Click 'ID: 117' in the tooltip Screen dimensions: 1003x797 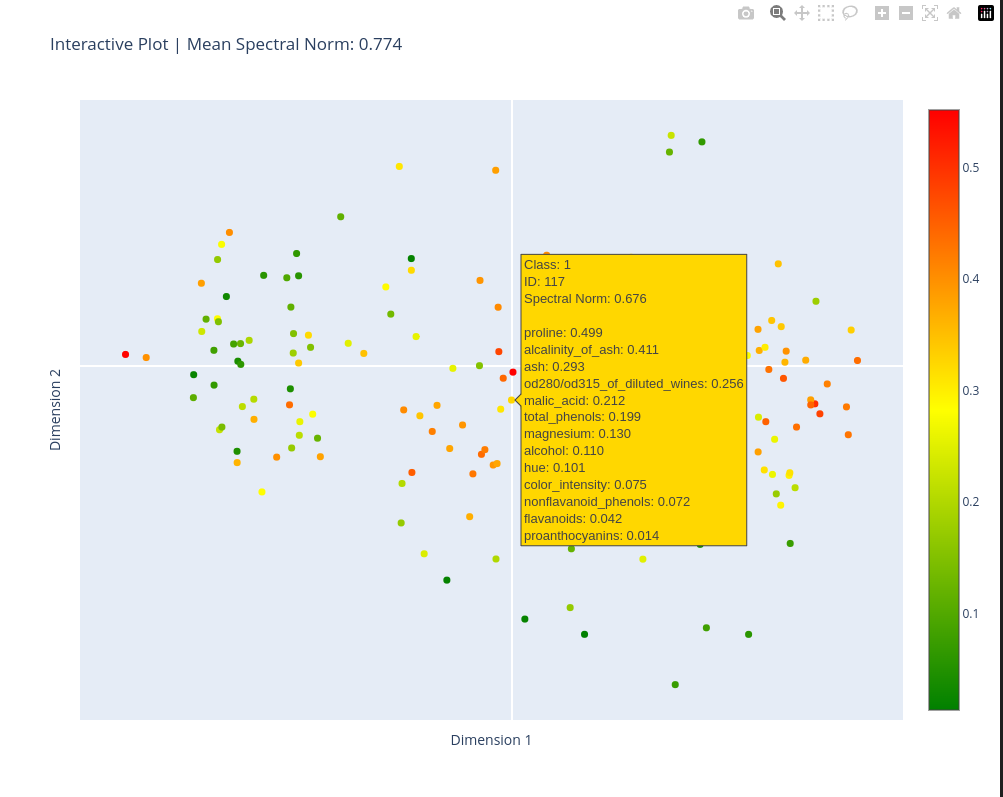(544, 282)
